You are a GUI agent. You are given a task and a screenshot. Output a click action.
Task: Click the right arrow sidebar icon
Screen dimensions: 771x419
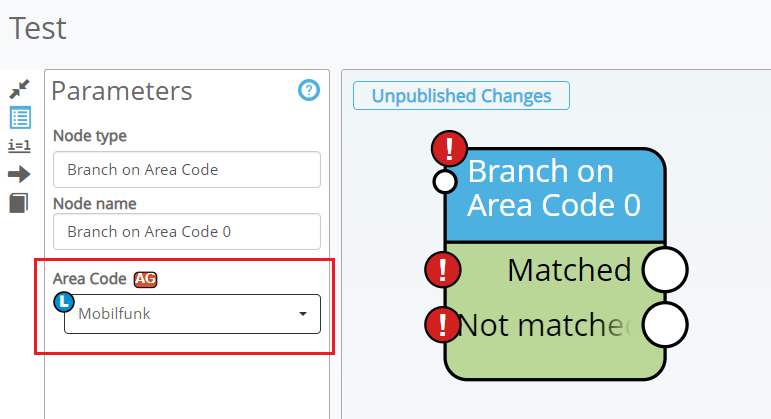(x=19, y=174)
